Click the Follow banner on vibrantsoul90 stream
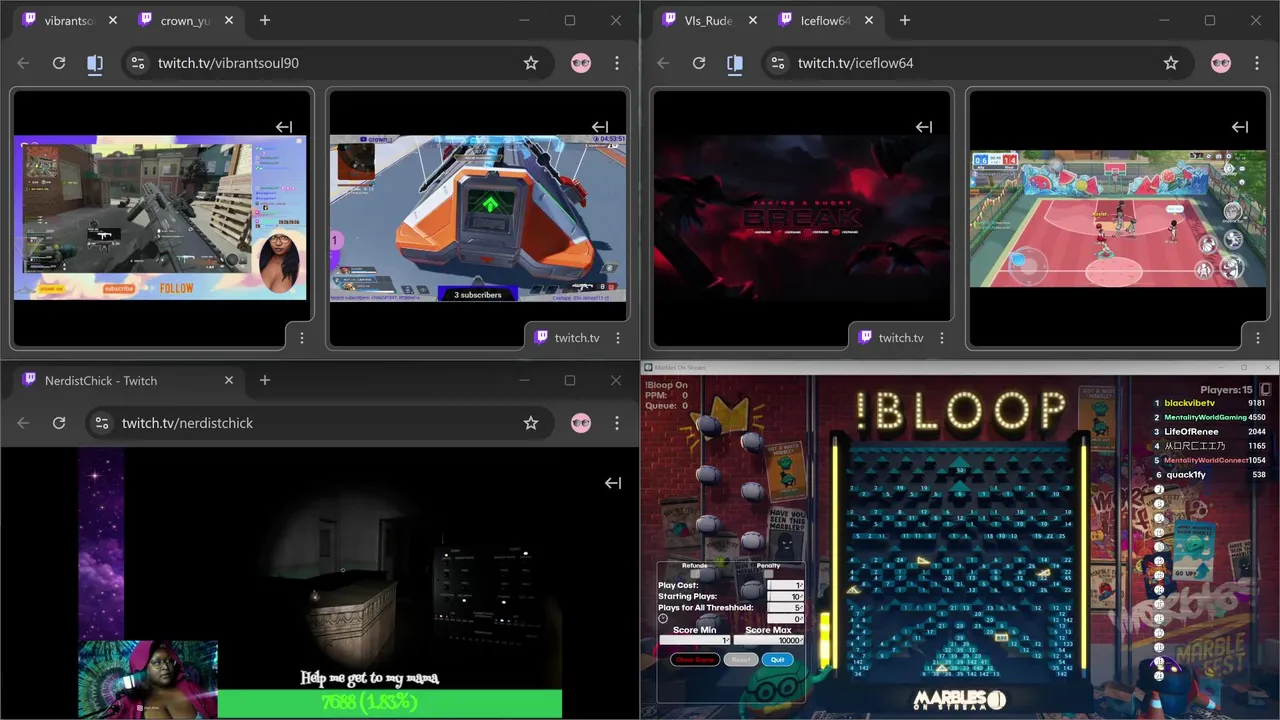1280x720 pixels. [176, 288]
